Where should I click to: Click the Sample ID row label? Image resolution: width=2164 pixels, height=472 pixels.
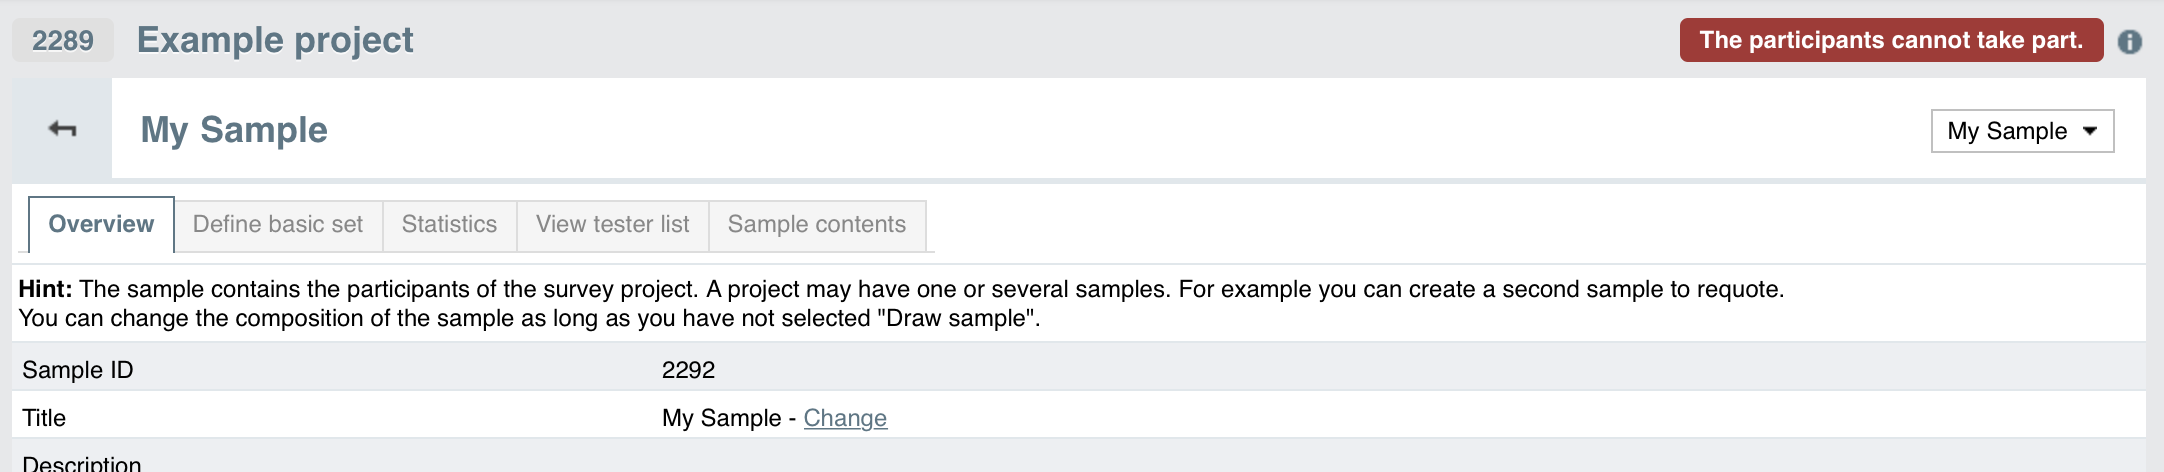[x=78, y=370]
